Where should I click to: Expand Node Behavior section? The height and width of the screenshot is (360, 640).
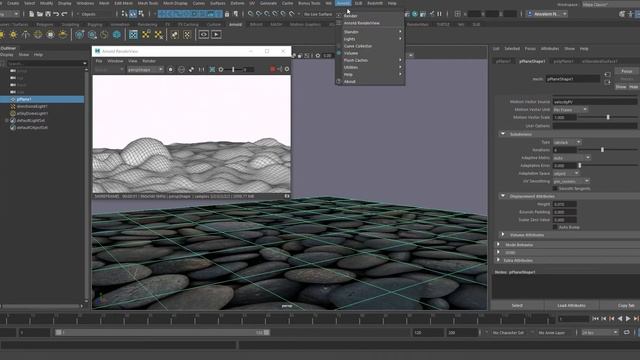[498, 244]
